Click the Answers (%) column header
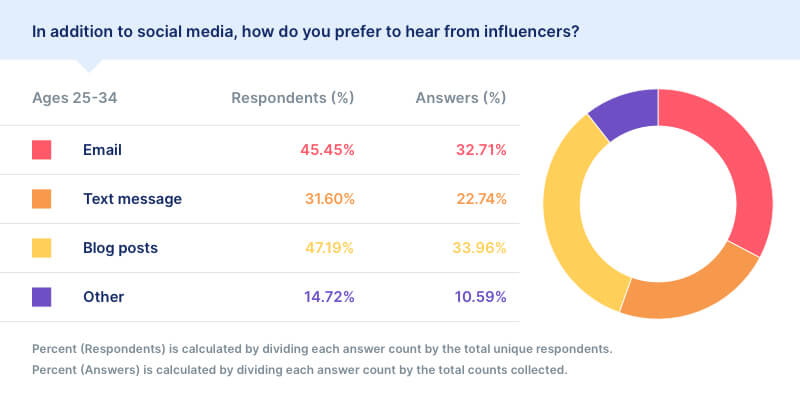This screenshot has height=401, width=800. [461, 98]
